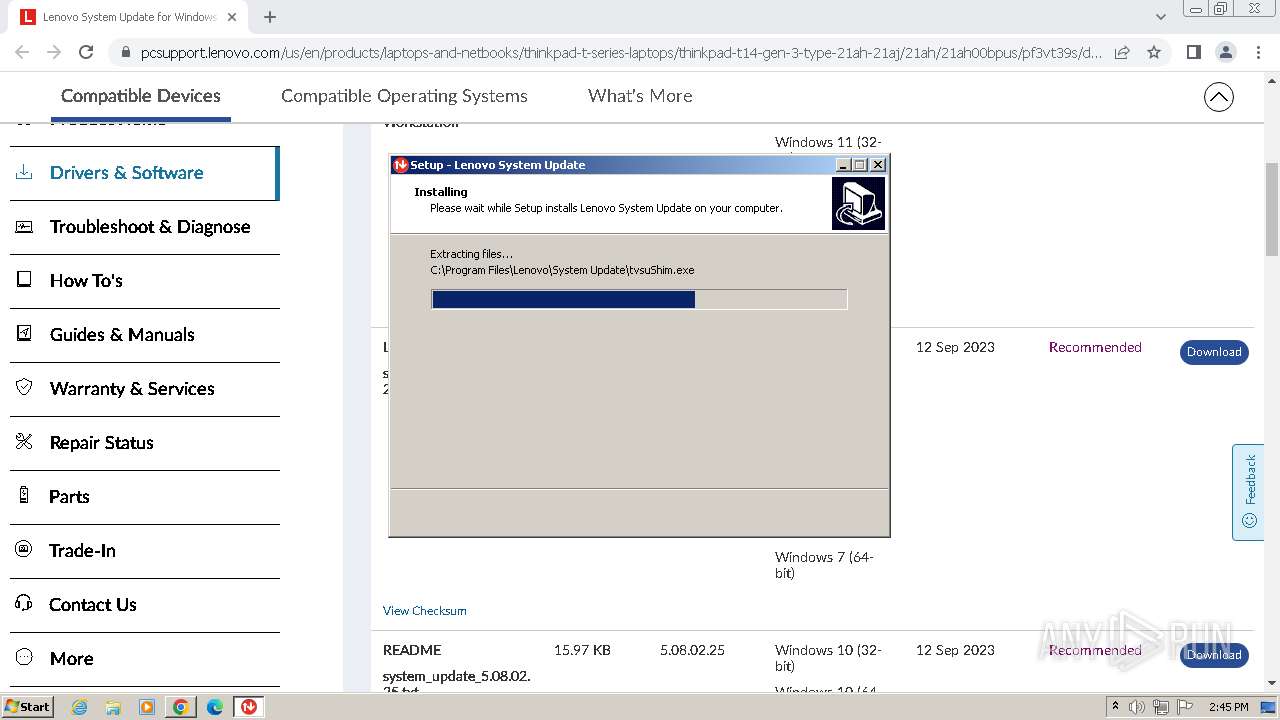Click the Setup dialog title bar icon
1280x720 pixels.
click(x=401, y=165)
